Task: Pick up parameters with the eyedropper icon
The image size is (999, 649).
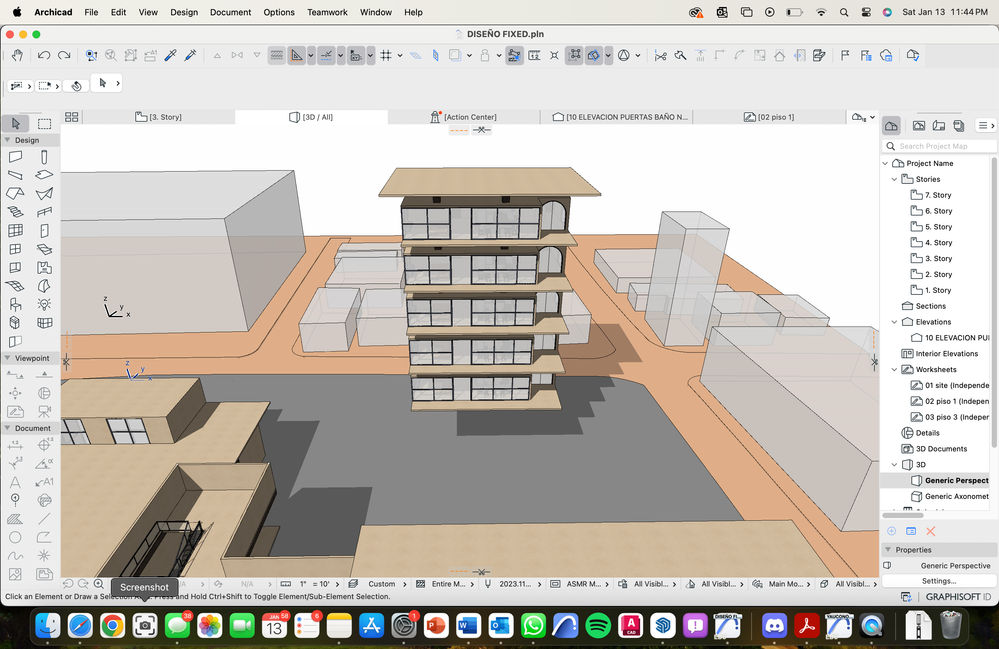Action: (168, 55)
